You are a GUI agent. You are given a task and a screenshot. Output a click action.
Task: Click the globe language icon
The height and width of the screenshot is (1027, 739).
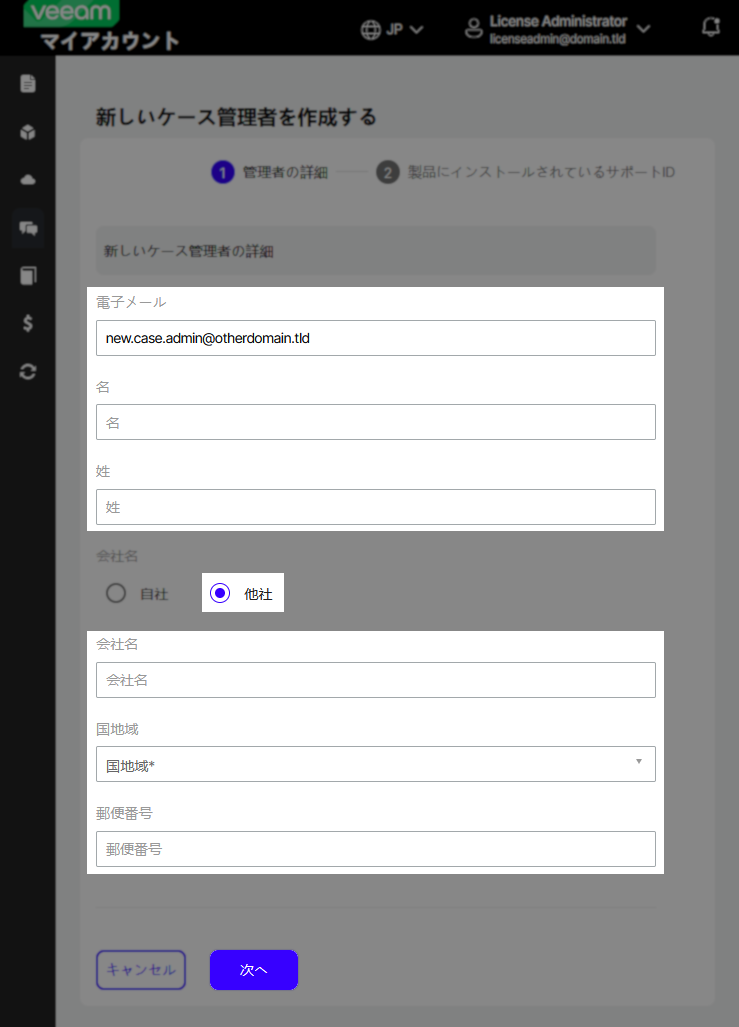tap(371, 29)
